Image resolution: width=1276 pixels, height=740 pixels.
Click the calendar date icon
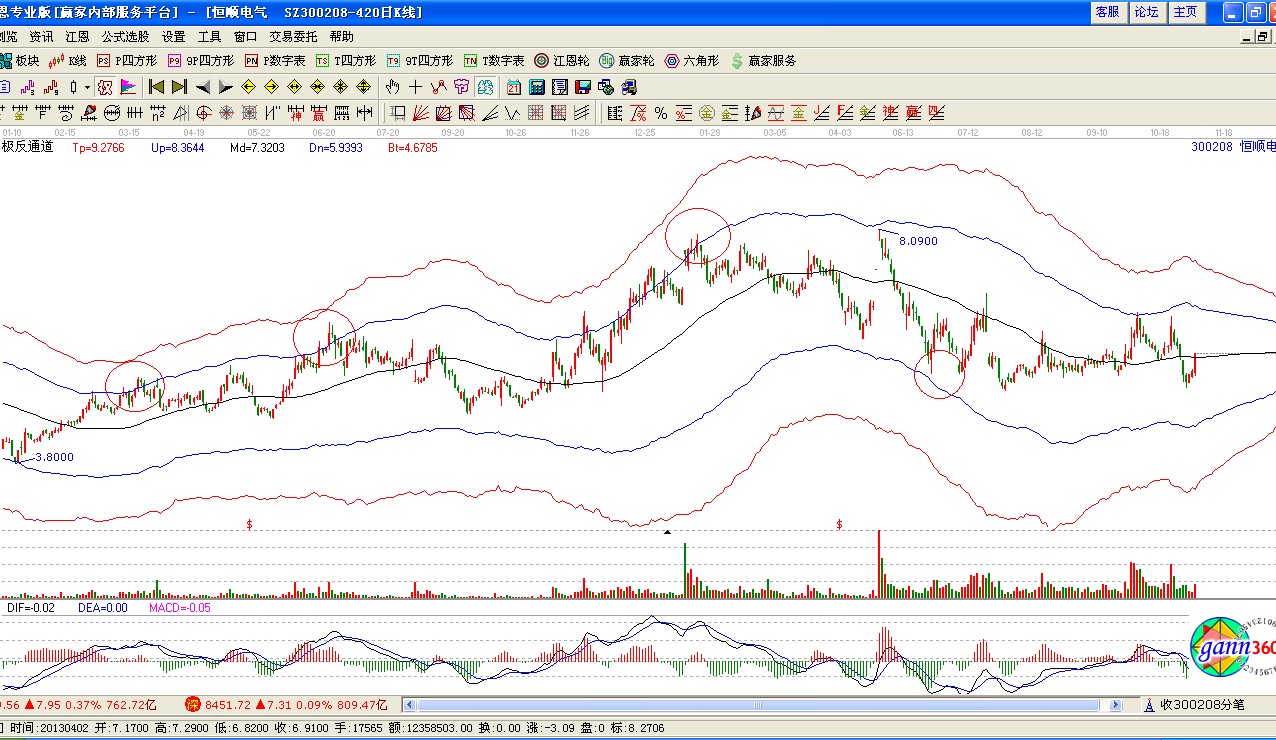514,87
